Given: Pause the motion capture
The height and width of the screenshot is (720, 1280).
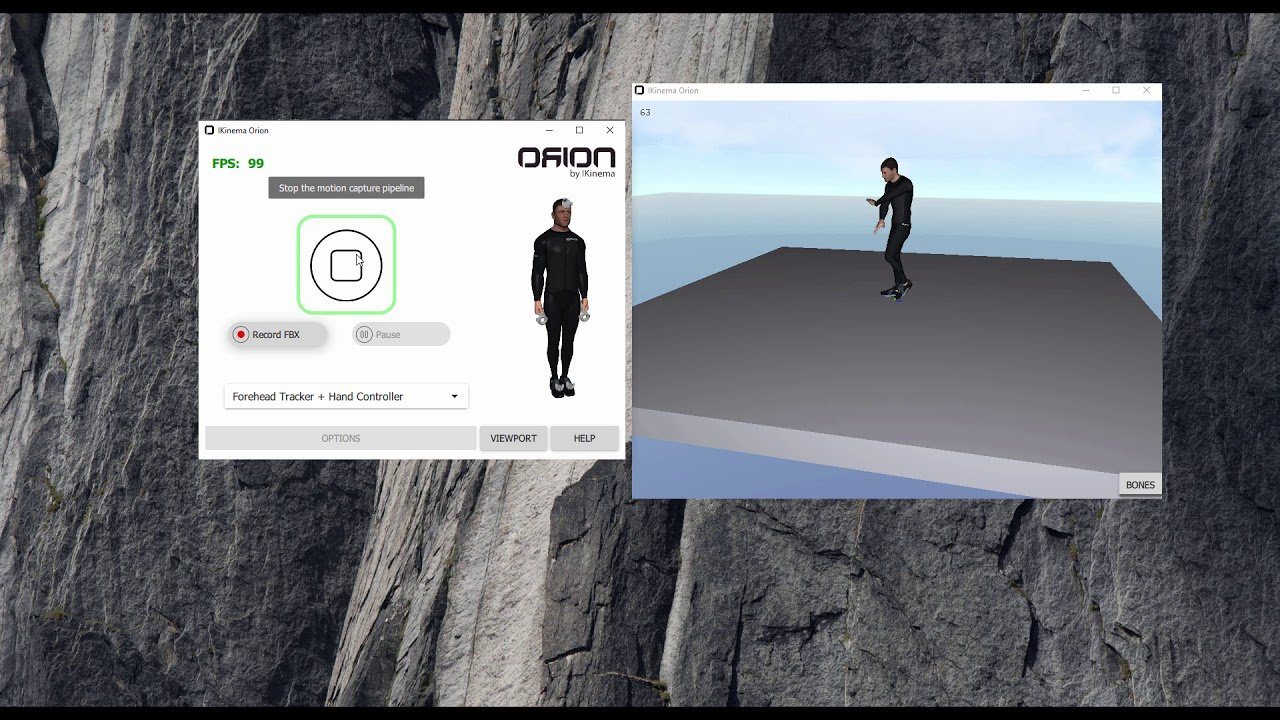Looking at the screenshot, I should (x=399, y=334).
